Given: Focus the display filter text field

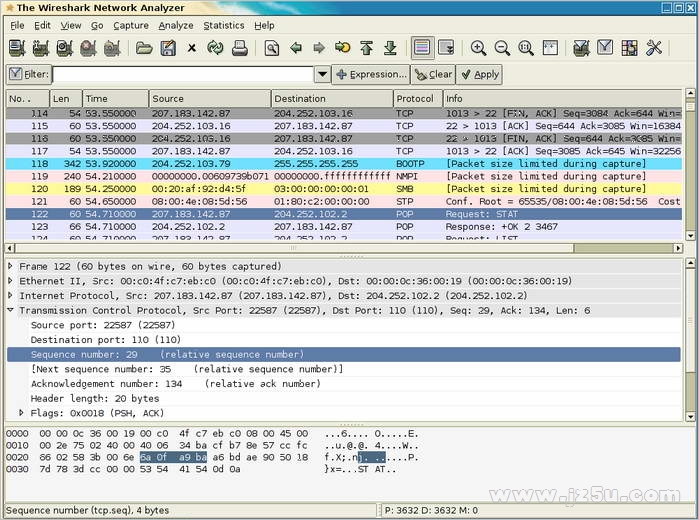Looking at the screenshot, I should (x=183, y=74).
